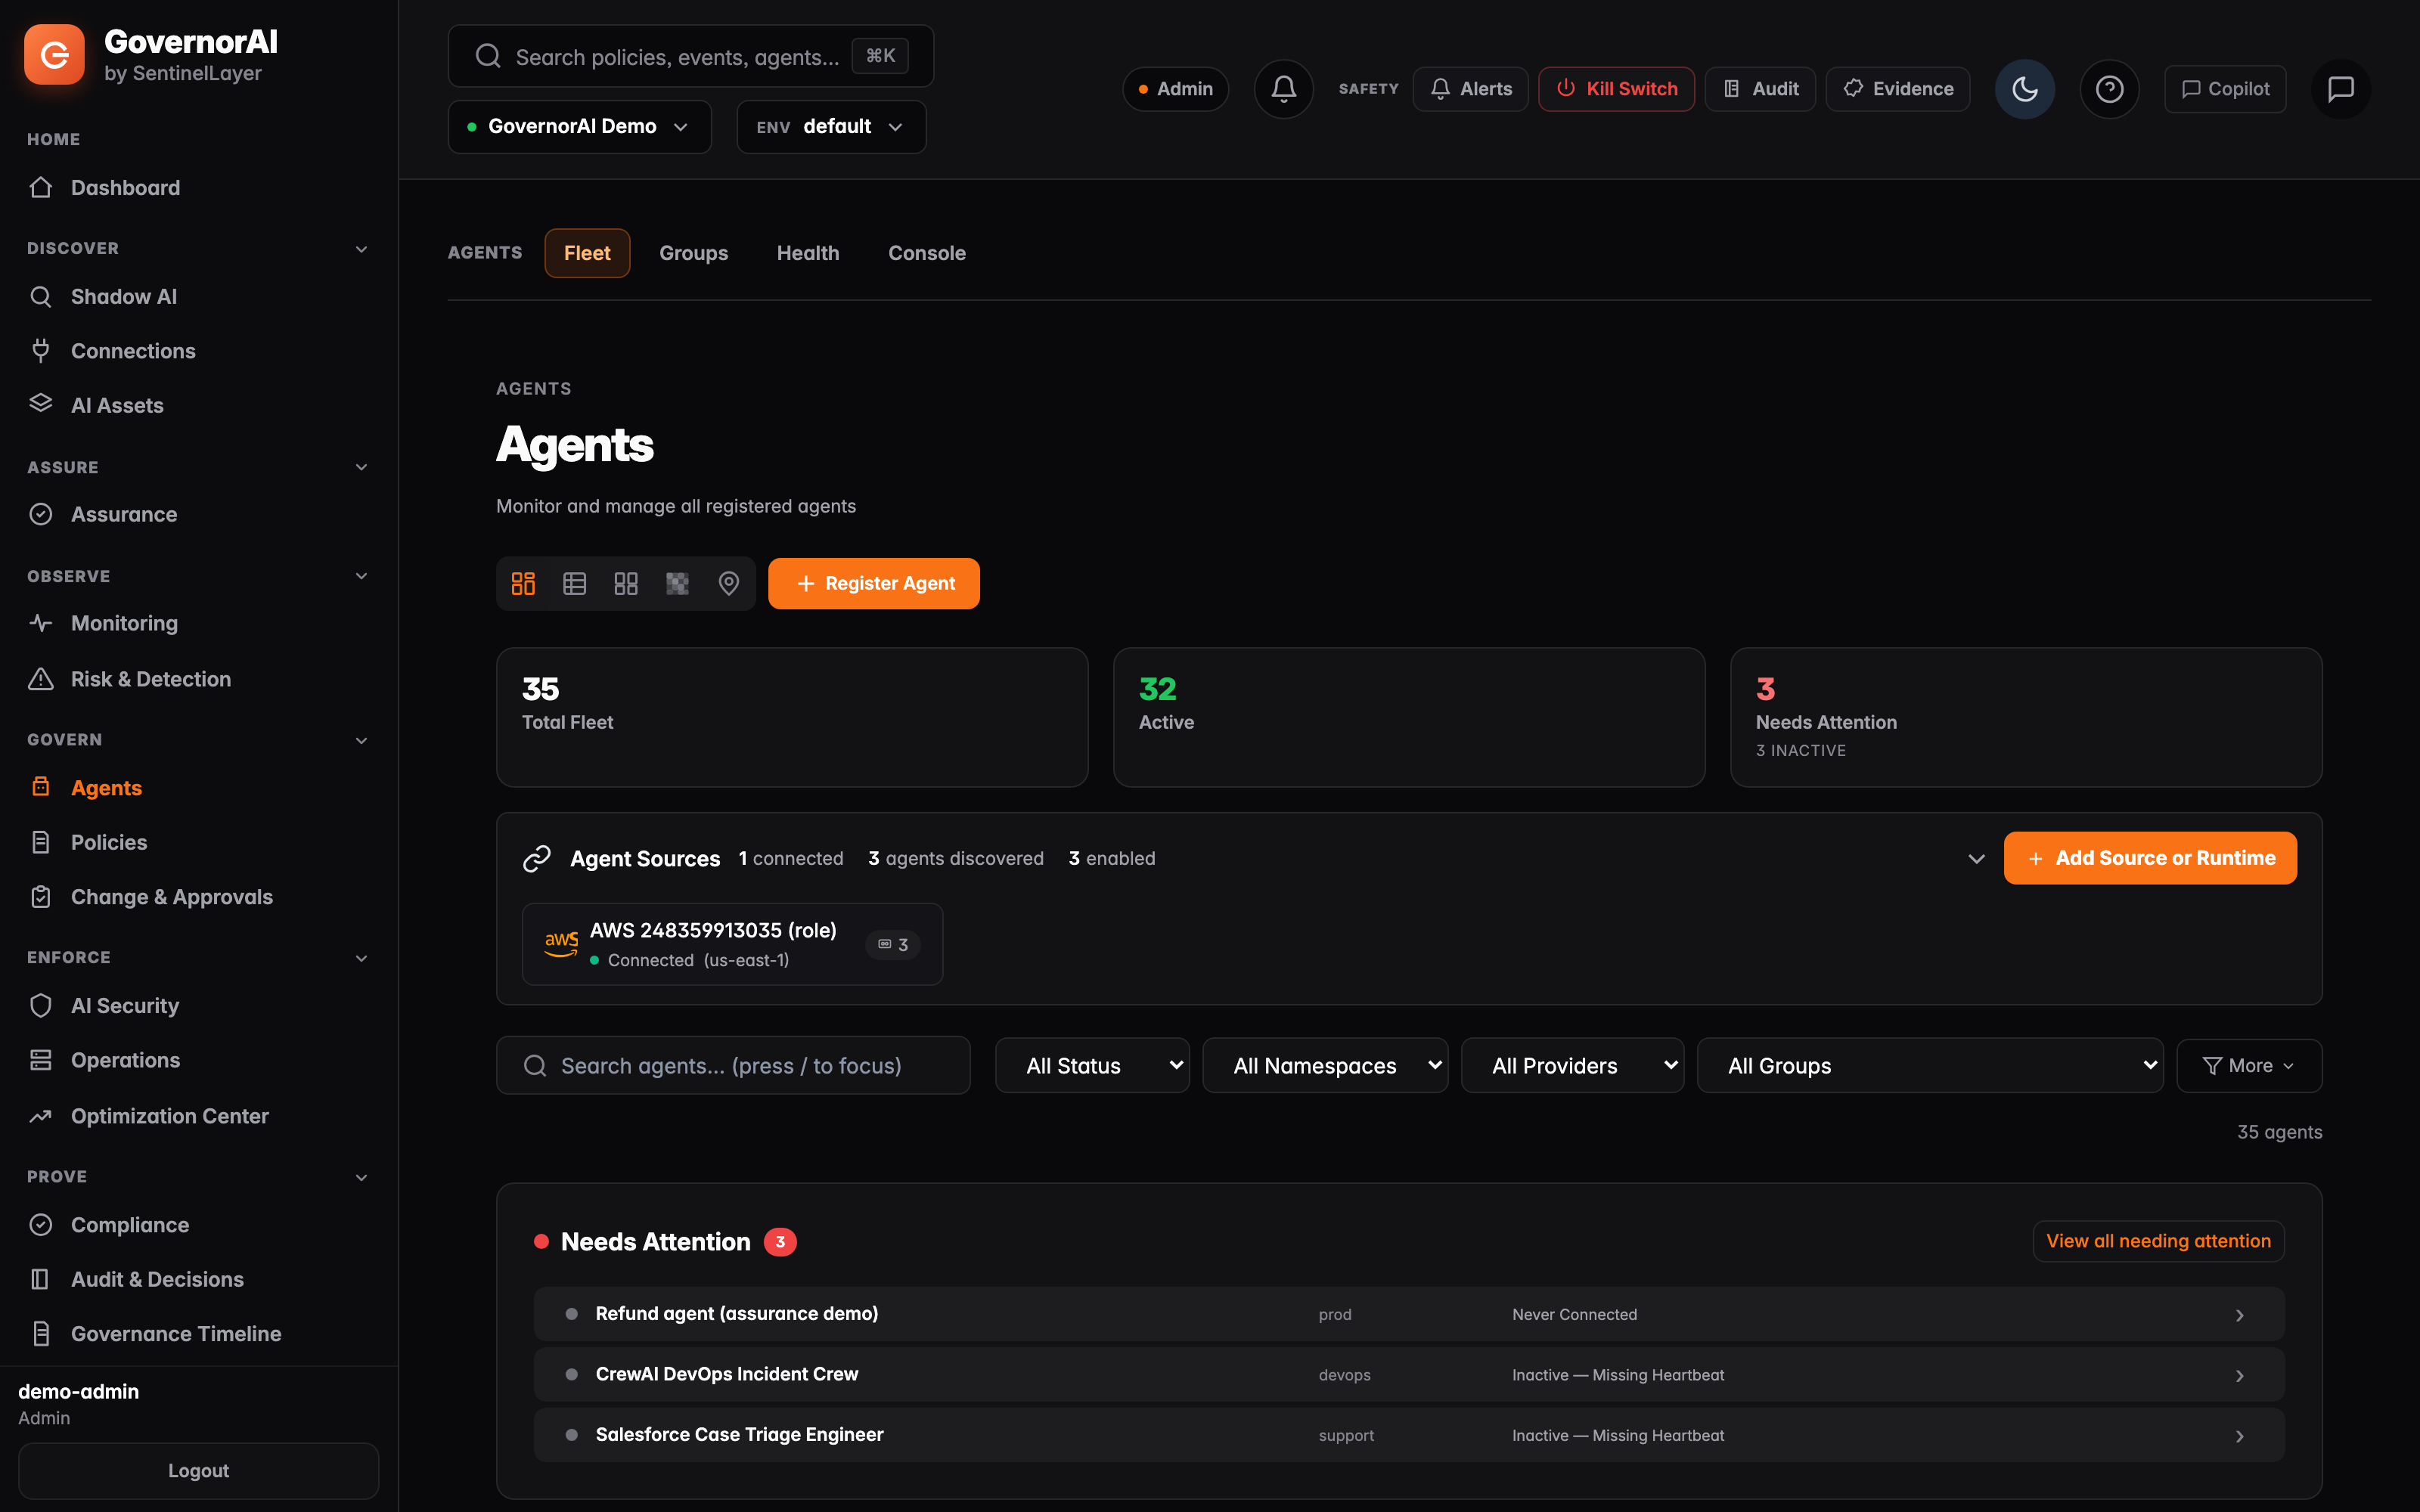The width and height of the screenshot is (2420, 1512).
Task: Collapse the Govern sidebar section
Action: [x=361, y=740]
